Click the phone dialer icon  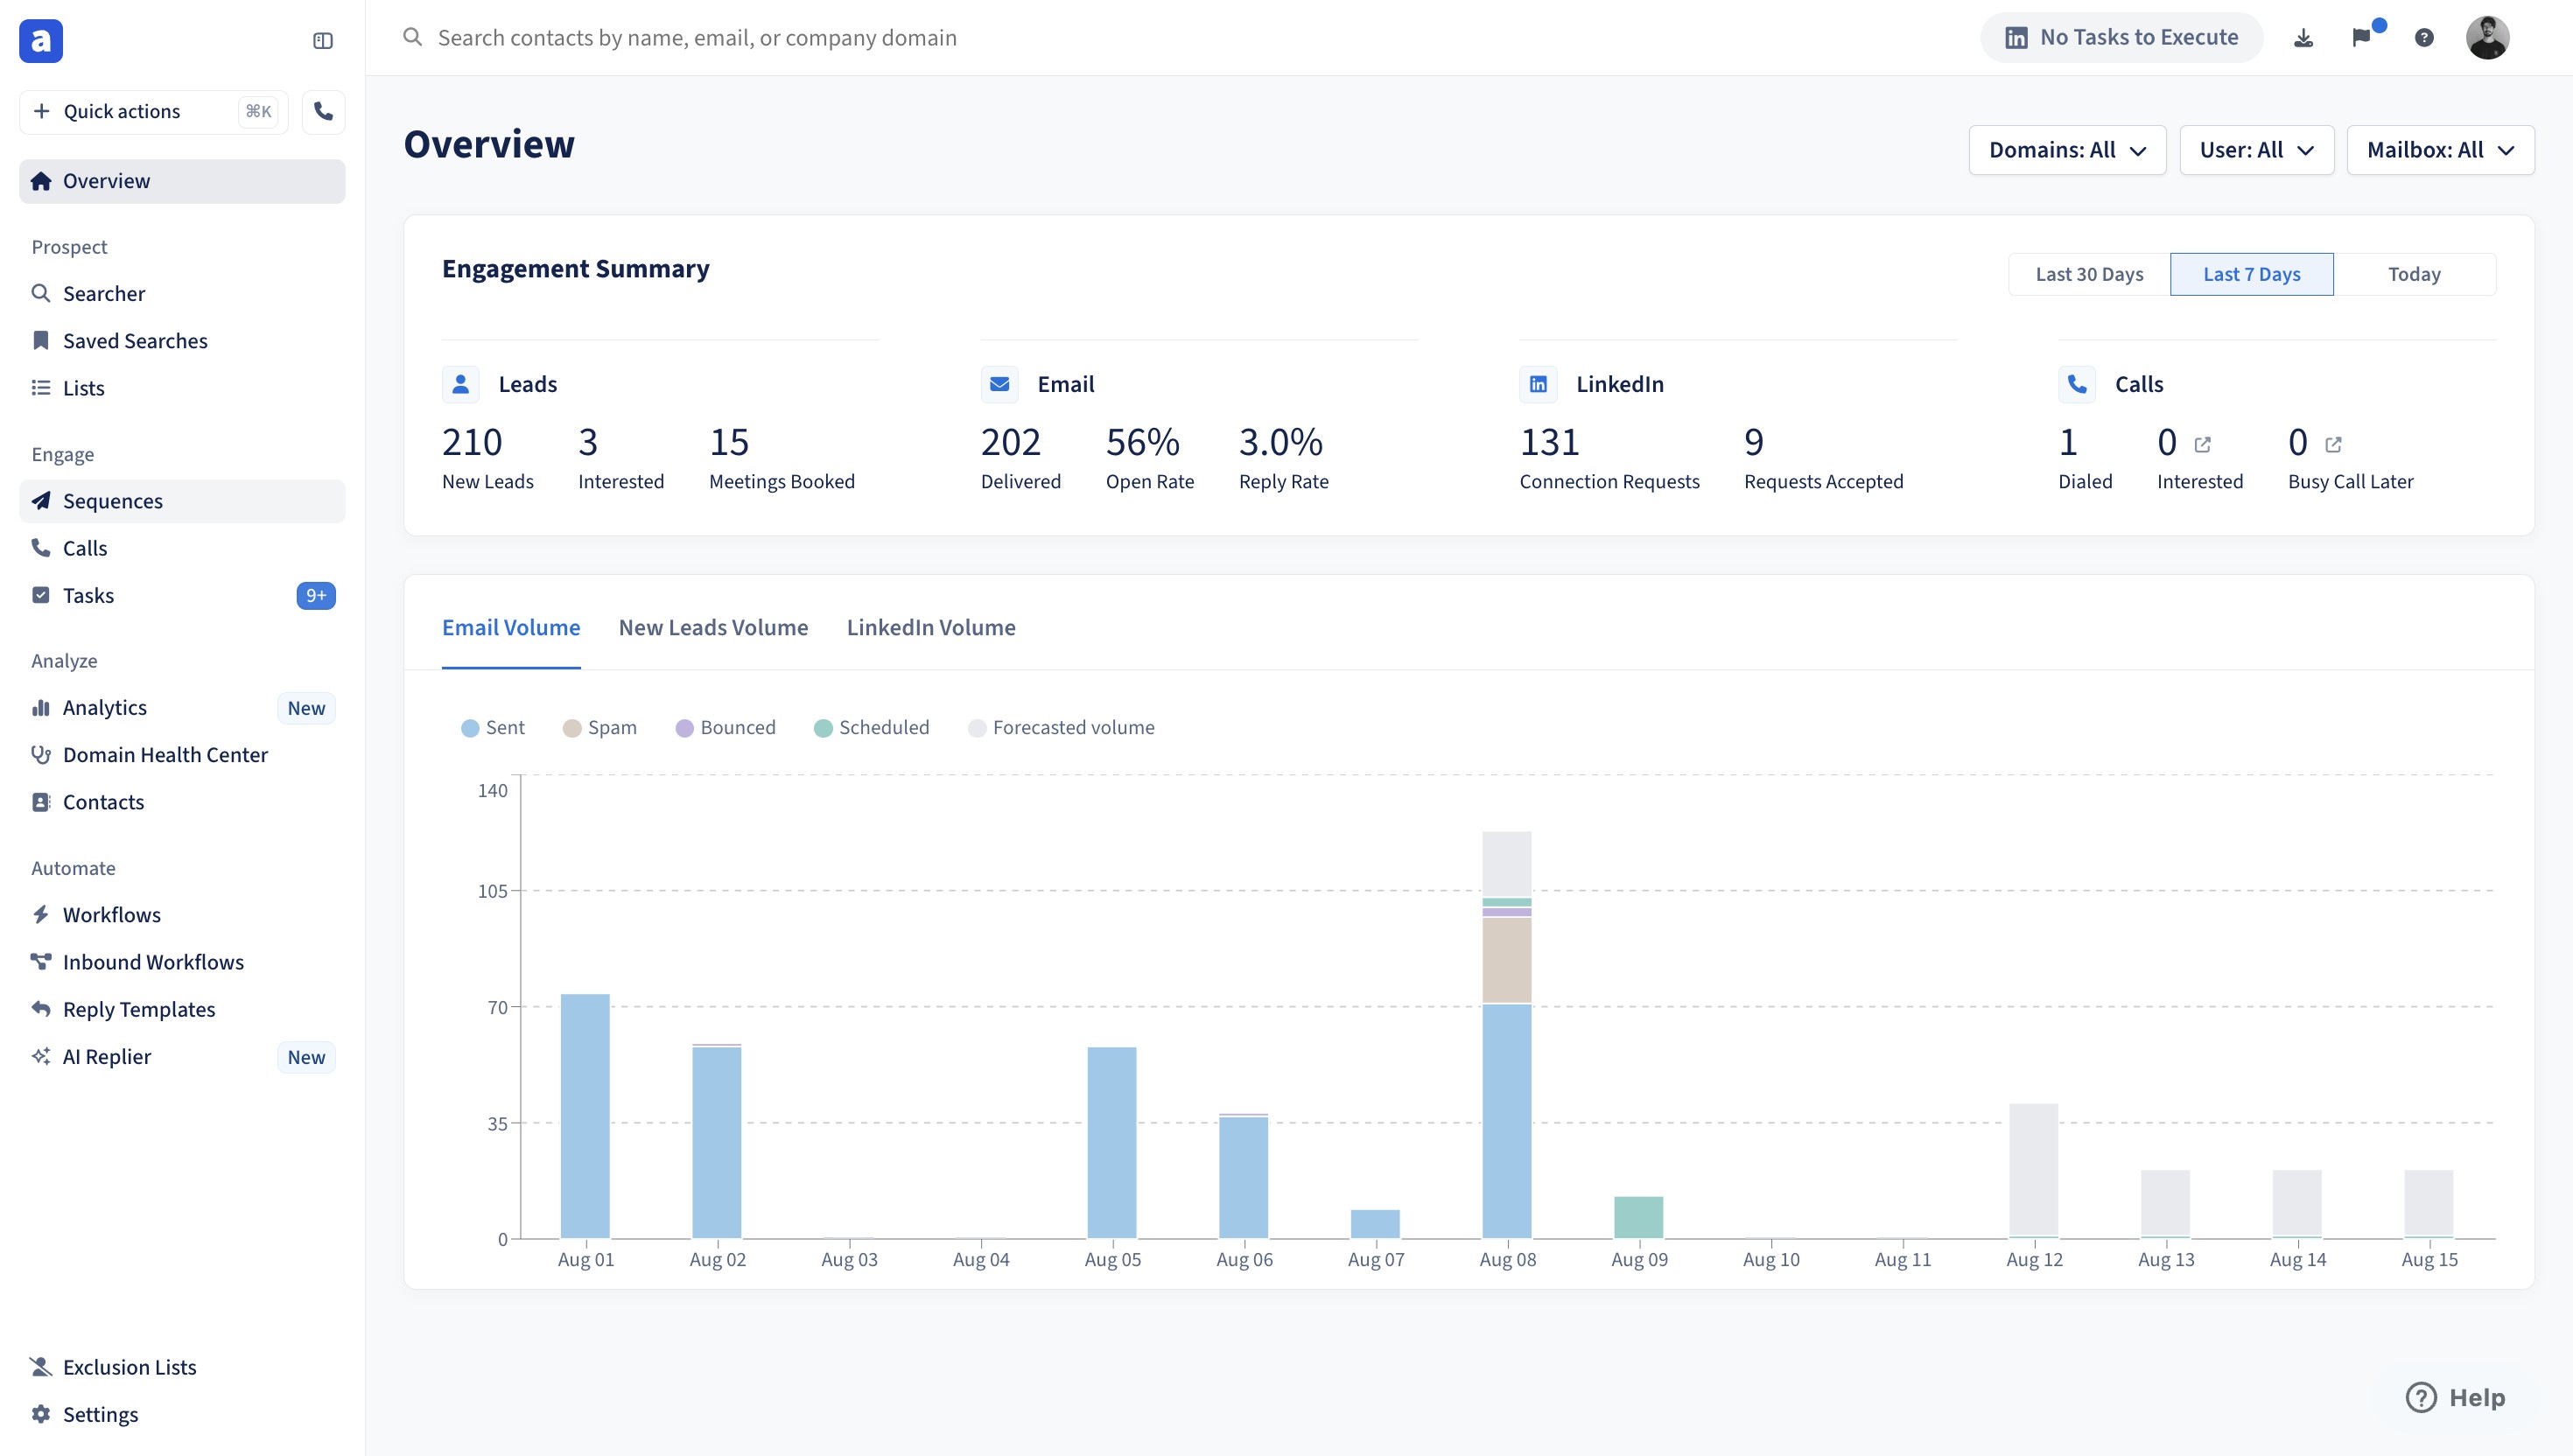[x=323, y=111]
